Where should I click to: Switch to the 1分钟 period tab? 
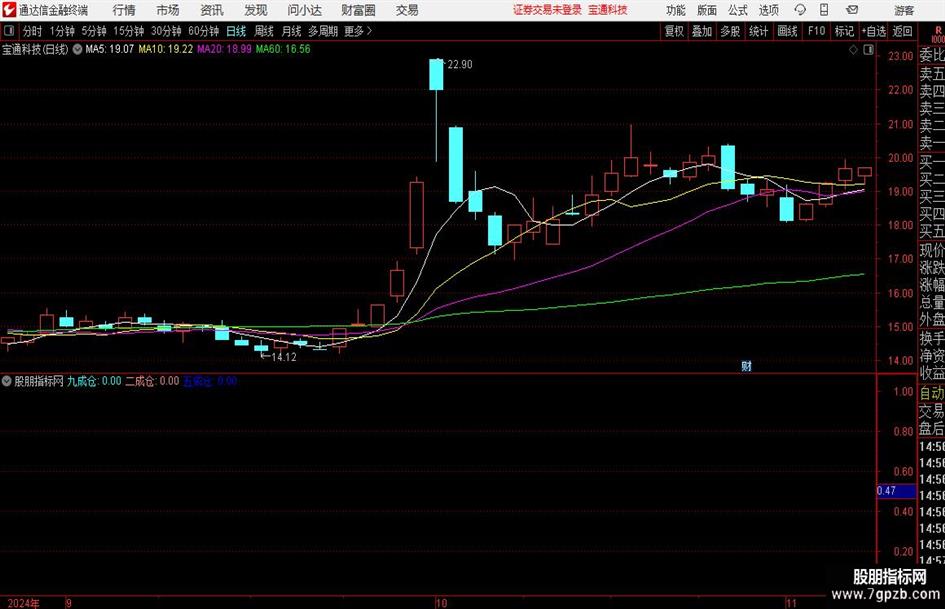coord(62,31)
